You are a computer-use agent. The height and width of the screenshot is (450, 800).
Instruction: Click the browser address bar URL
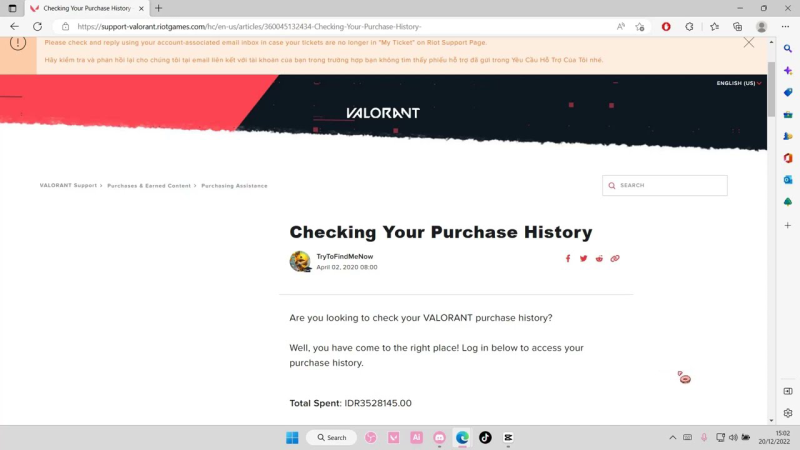coord(249,27)
